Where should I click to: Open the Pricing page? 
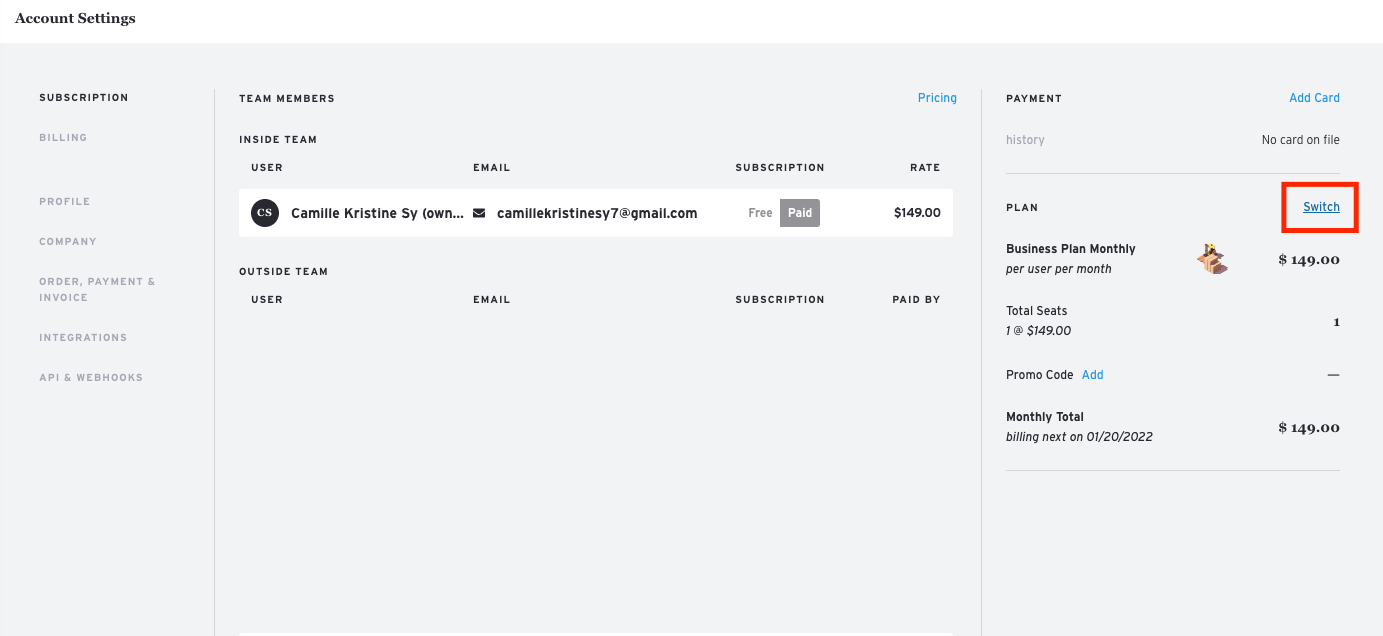coord(937,97)
